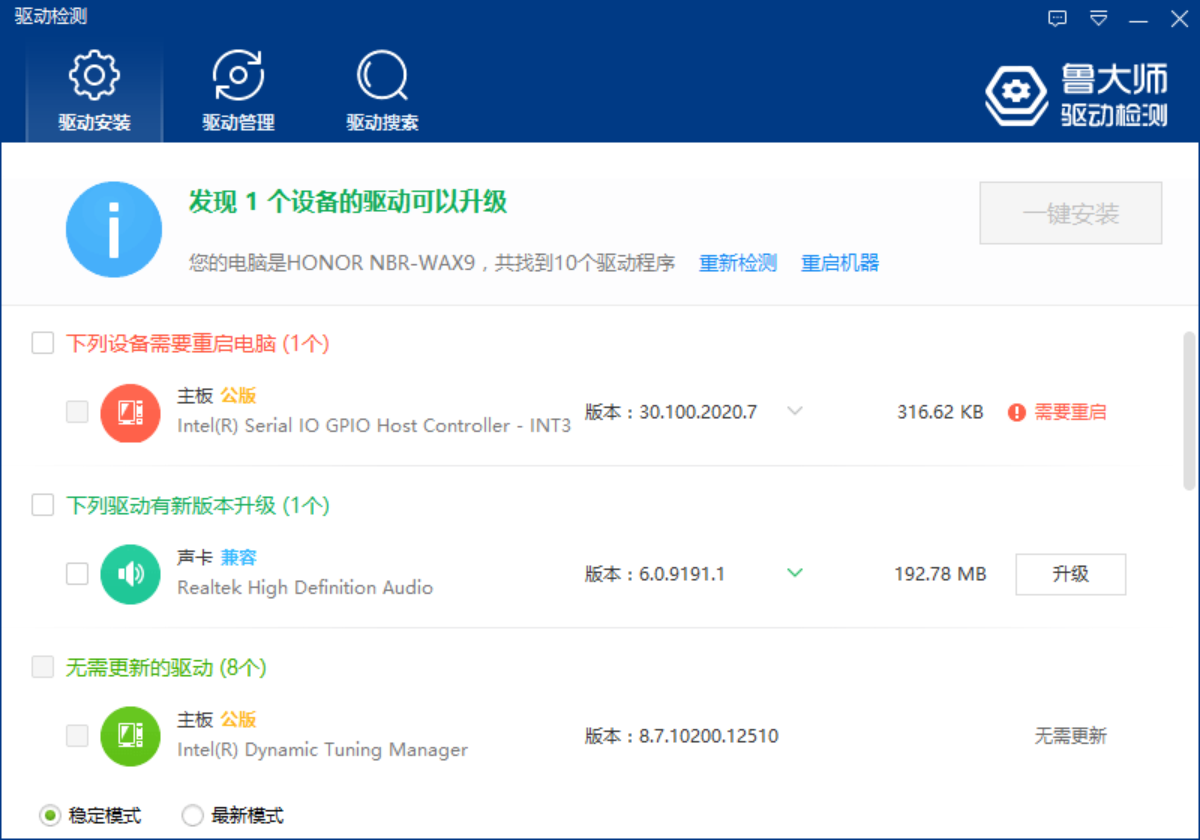Click the 192.78 MB size text
Image resolution: width=1200 pixels, height=840 pixels.
pos(940,574)
